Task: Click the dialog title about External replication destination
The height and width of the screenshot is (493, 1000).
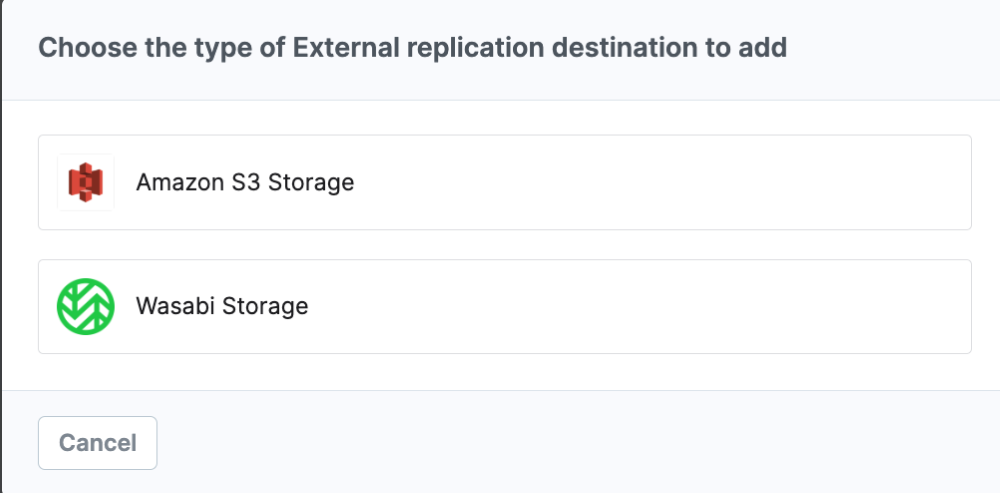Action: coord(413,48)
